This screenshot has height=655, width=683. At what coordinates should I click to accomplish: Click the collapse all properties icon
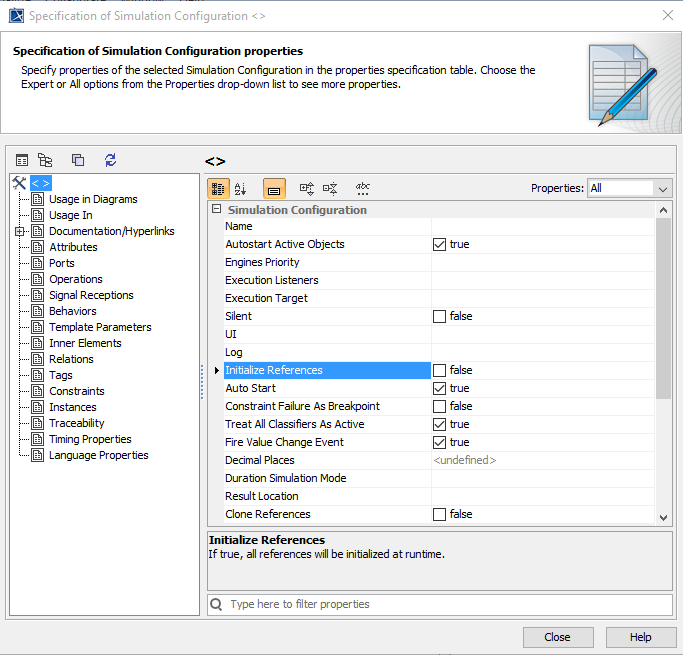click(330, 188)
